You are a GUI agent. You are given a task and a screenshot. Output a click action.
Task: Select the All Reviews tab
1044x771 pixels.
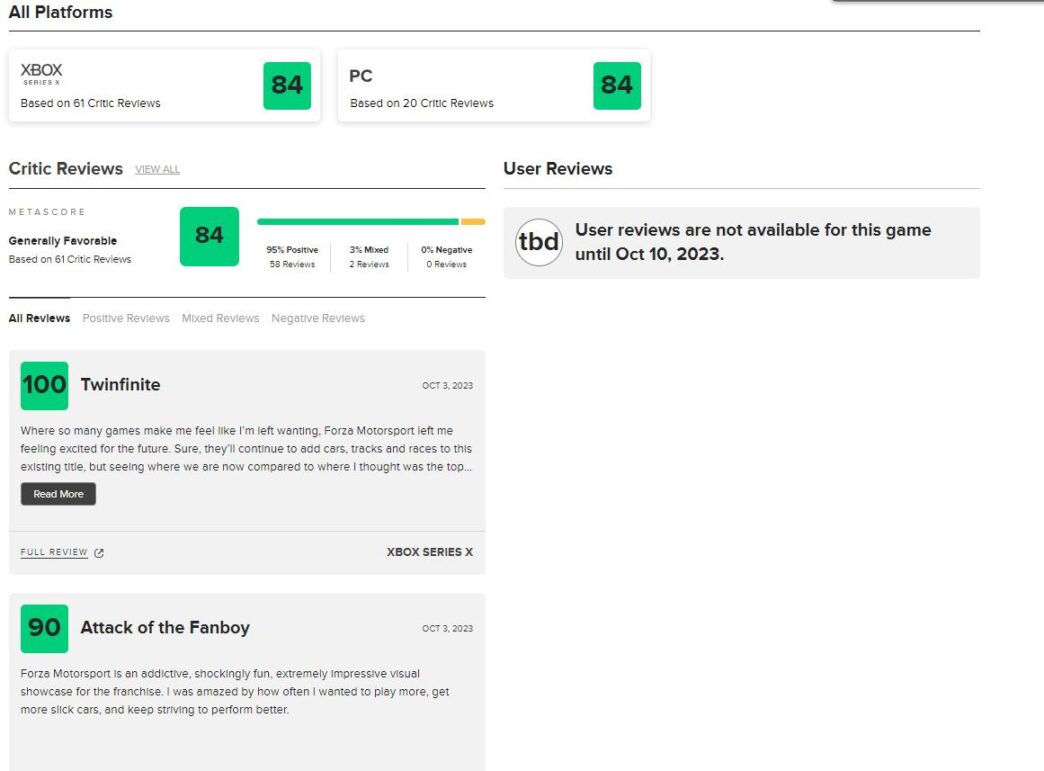point(39,318)
